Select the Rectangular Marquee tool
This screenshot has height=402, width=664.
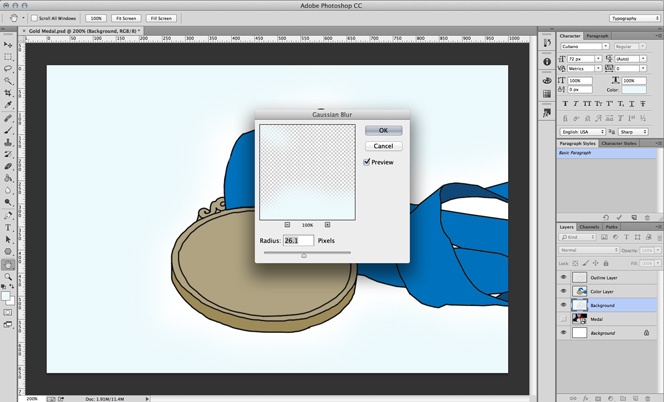[8, 56]
